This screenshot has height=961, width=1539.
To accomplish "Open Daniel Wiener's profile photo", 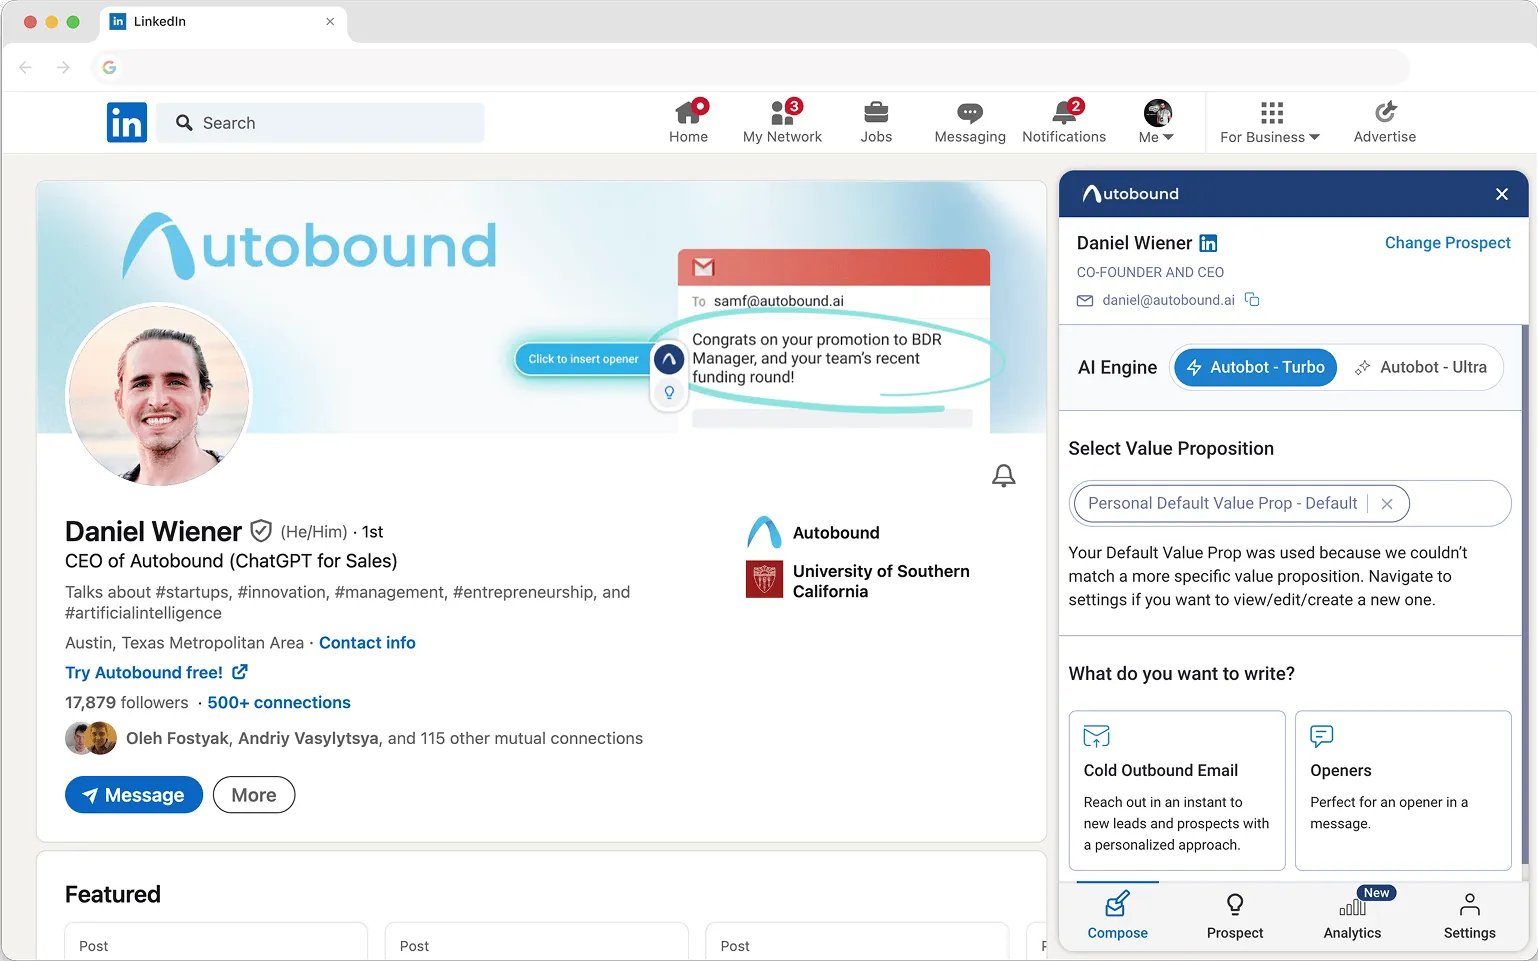I will click(x=159, y=395).
